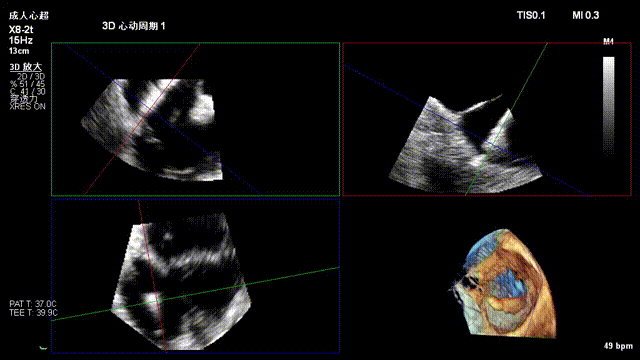Click the M1 gray map label

point(608,41)
